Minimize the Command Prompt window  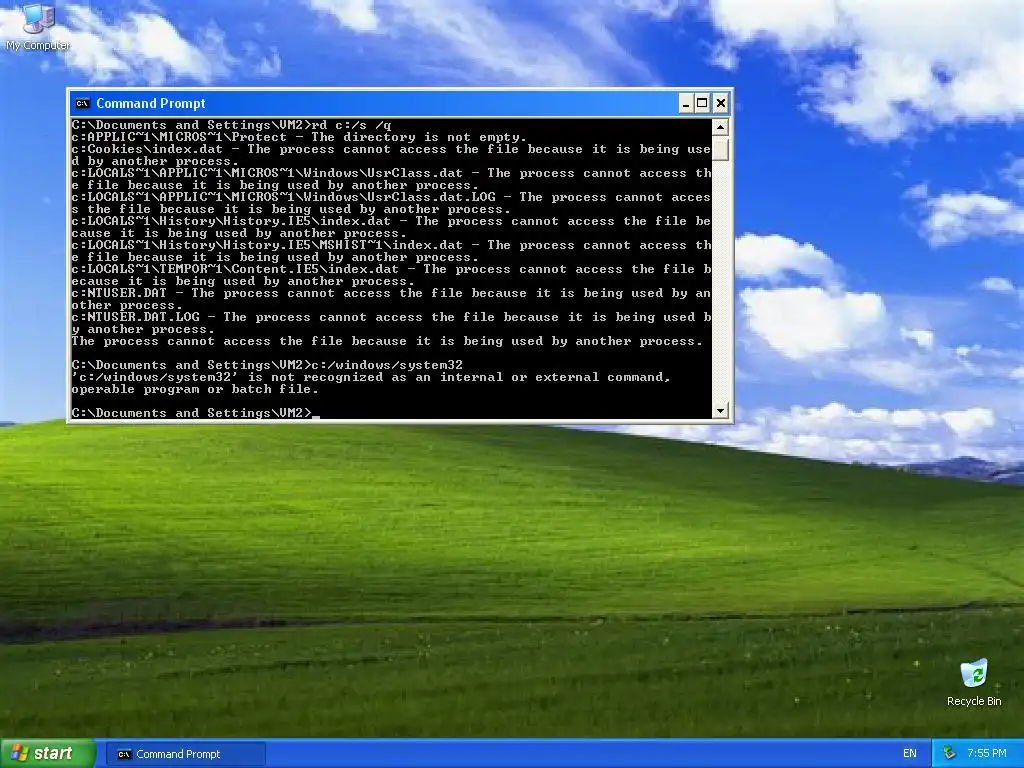point(685,103)
